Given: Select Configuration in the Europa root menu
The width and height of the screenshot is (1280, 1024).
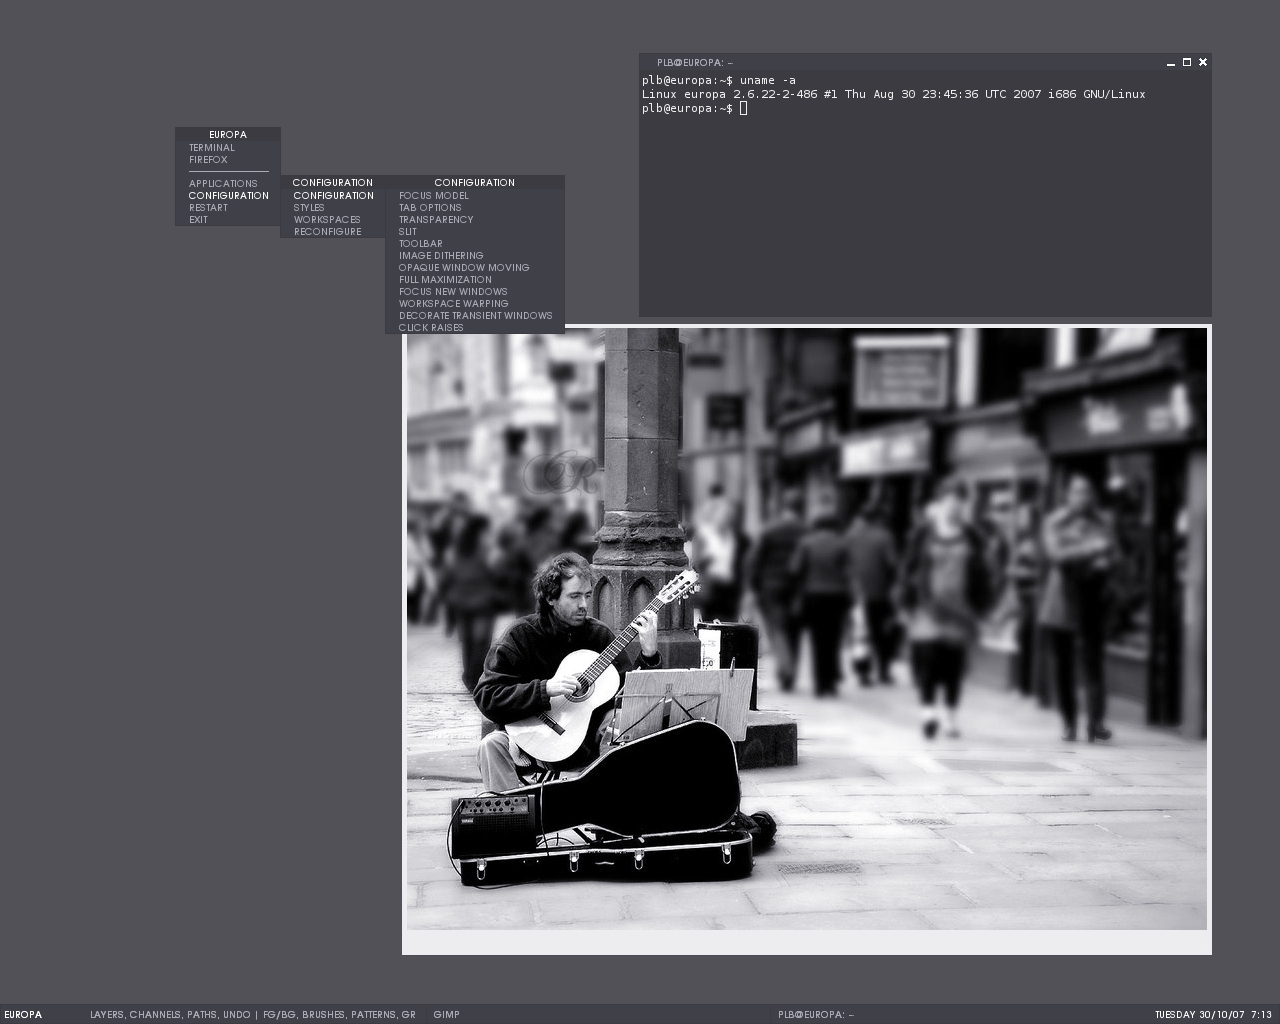Looking at the screenshot, I should click(227, 196).
